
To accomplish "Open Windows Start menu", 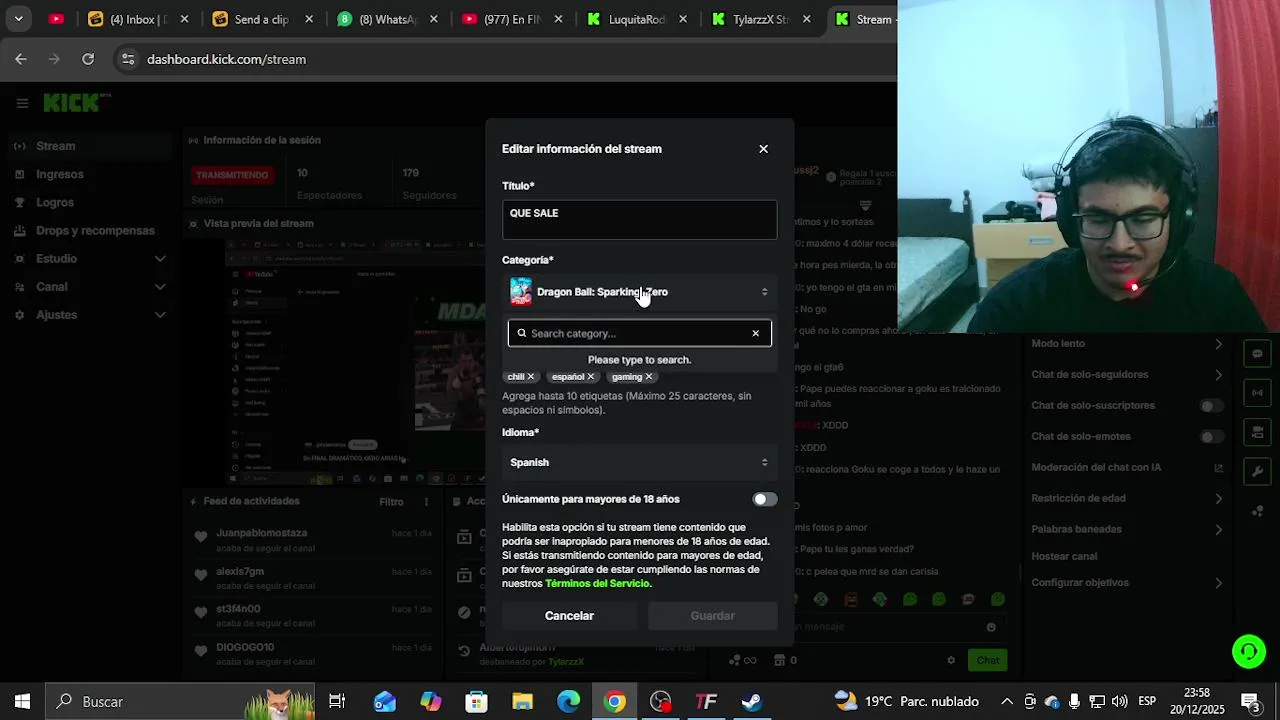I will click(22, 702).
